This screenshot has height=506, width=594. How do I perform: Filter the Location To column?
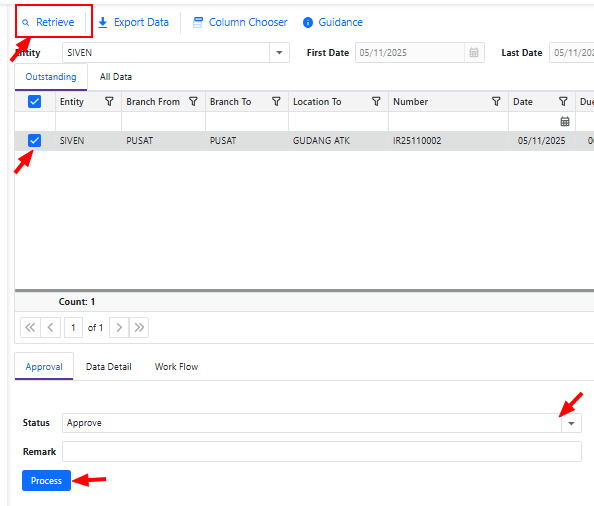[376, 102]
